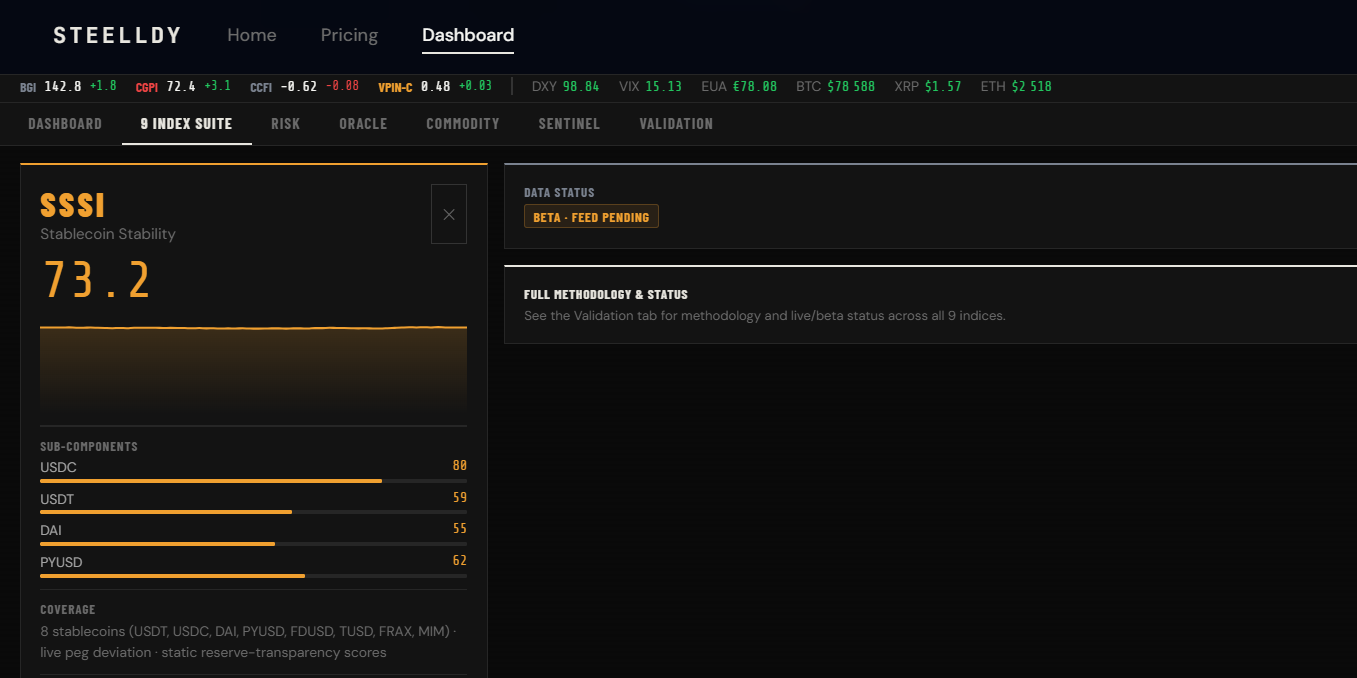Click the DXY 98.84 ticker

565,87
